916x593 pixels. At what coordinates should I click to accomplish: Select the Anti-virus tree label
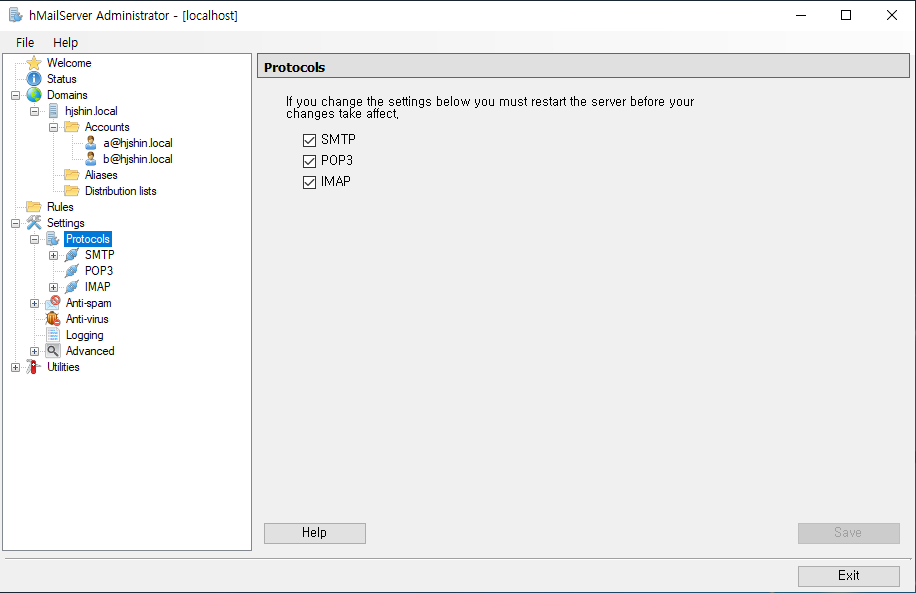coord(87,318)
